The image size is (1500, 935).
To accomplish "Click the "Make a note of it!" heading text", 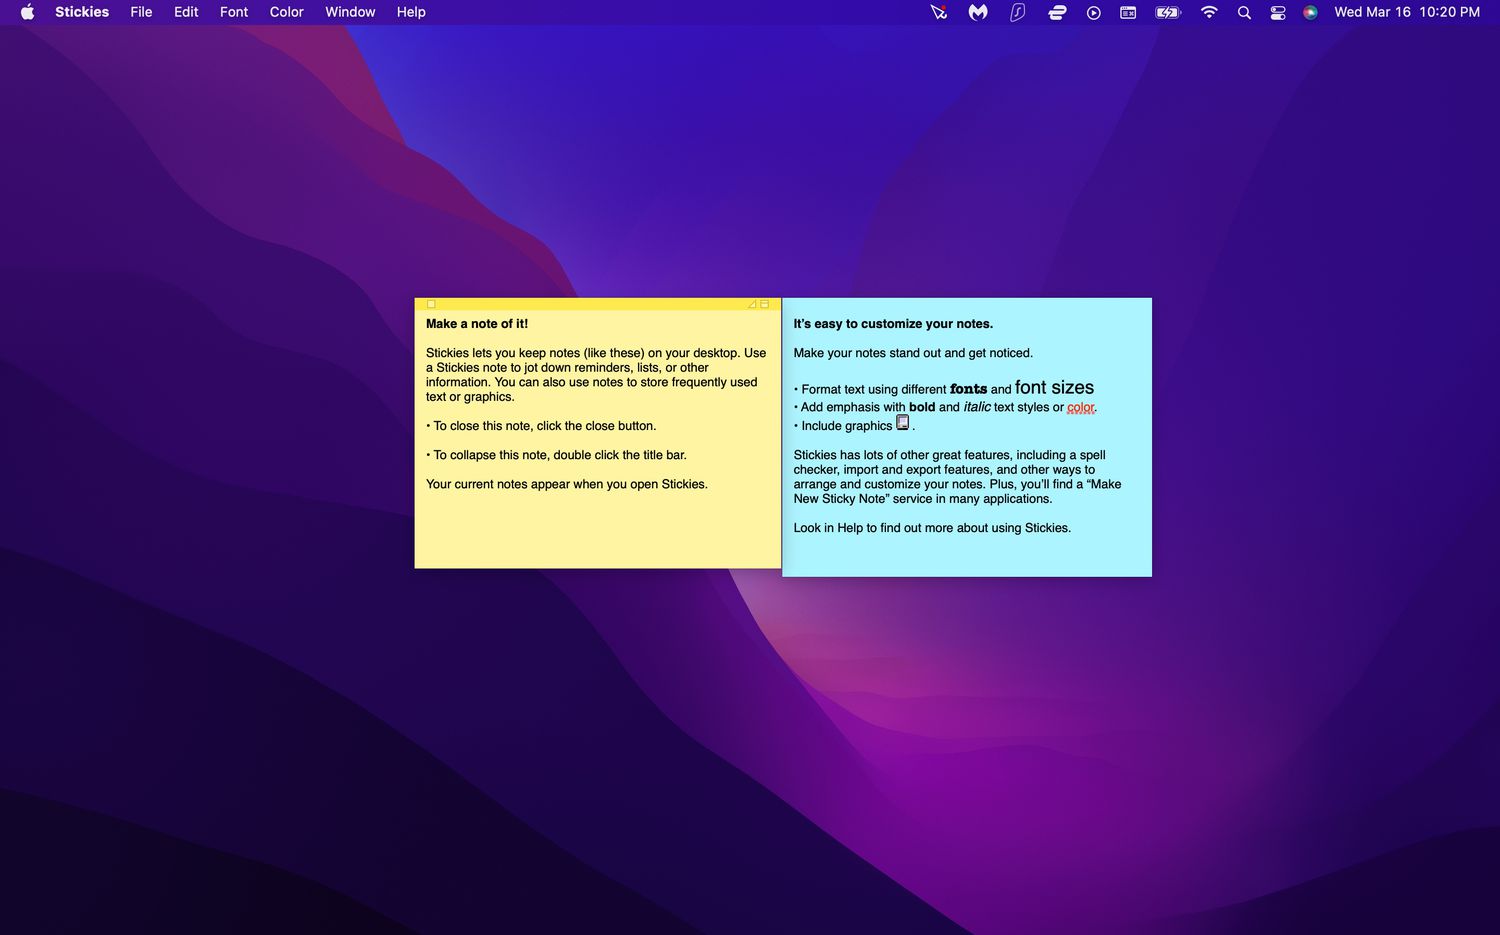I will [477, 324].
